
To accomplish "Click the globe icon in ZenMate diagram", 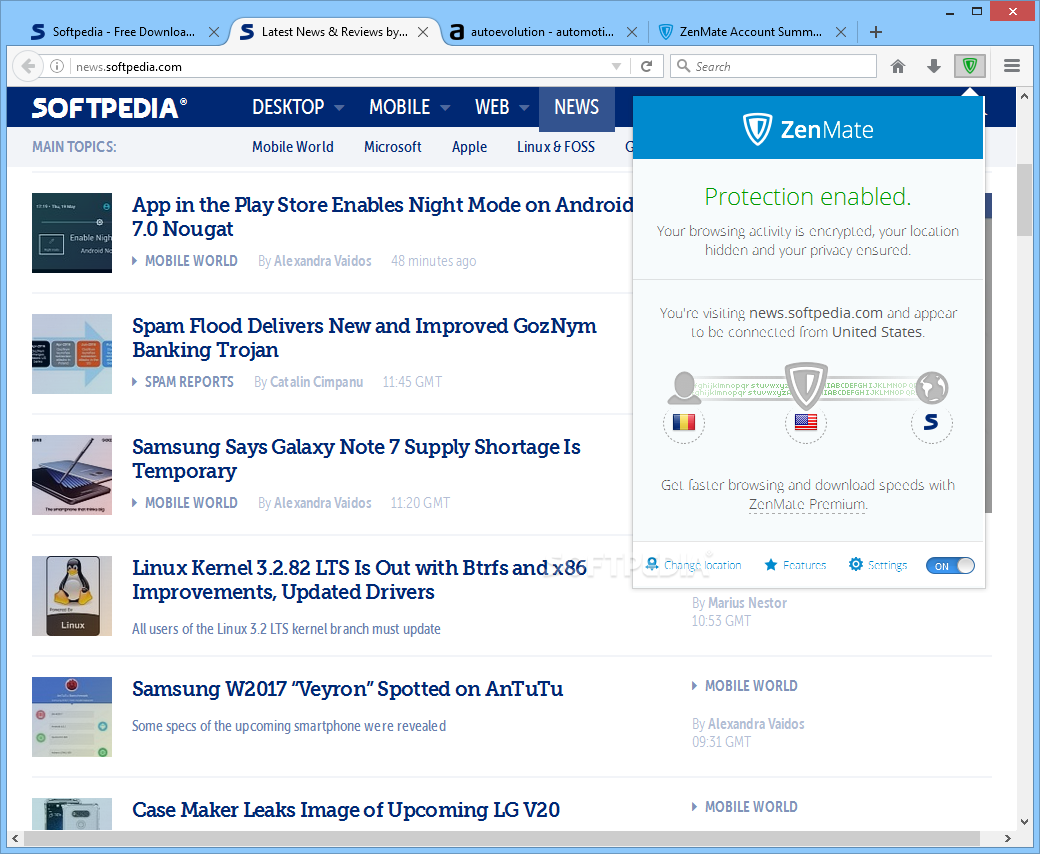I will tap(932, 388).
